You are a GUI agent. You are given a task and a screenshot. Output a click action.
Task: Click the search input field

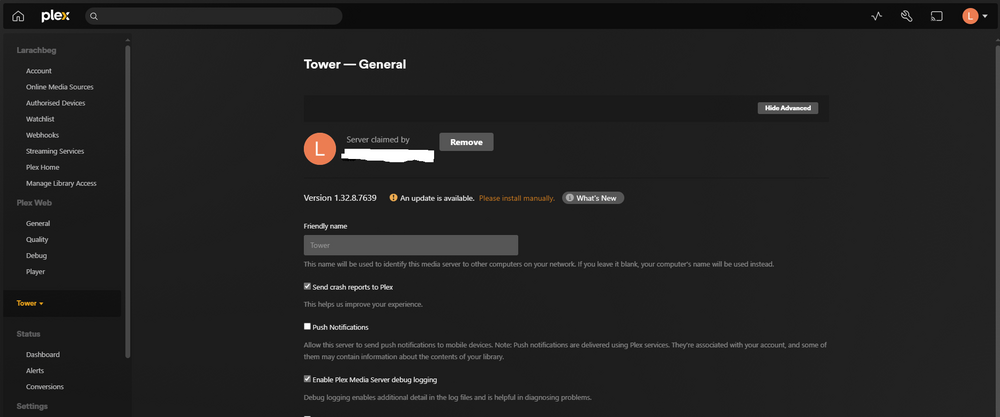[x=214, y=17]
